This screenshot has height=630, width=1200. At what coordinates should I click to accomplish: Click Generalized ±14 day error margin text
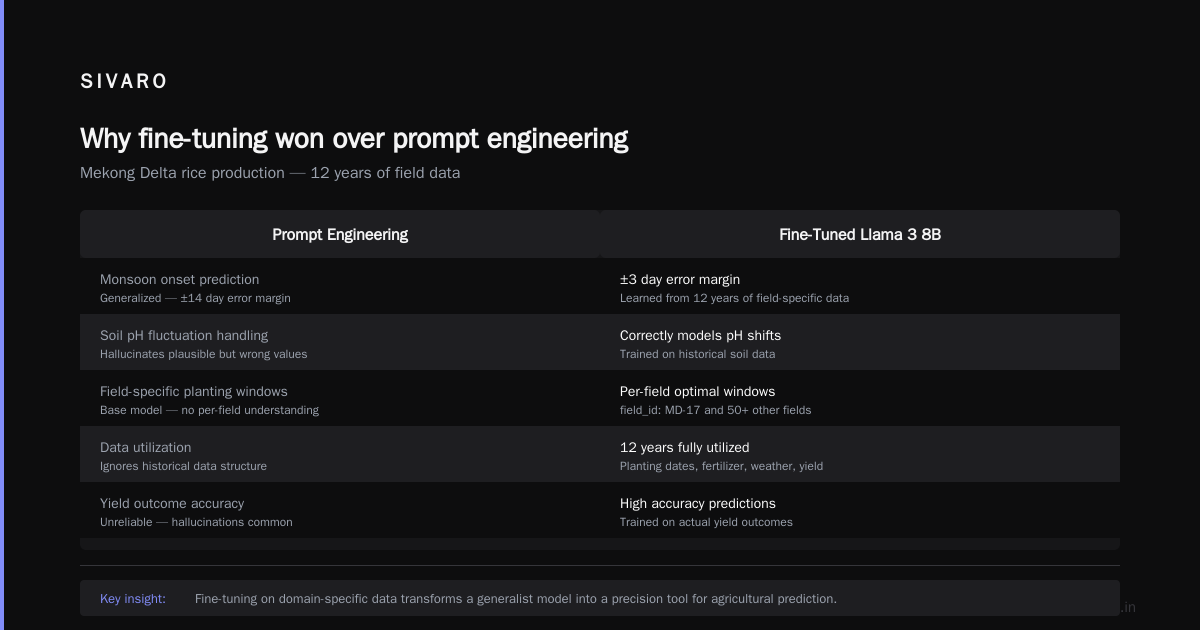195,298
